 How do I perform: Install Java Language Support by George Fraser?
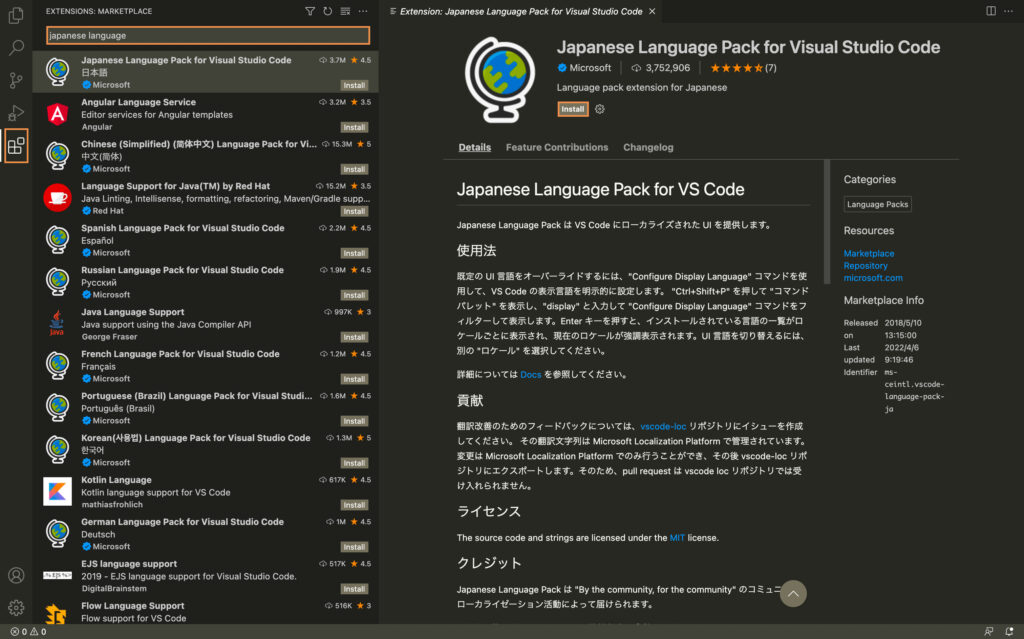(354, 337)
